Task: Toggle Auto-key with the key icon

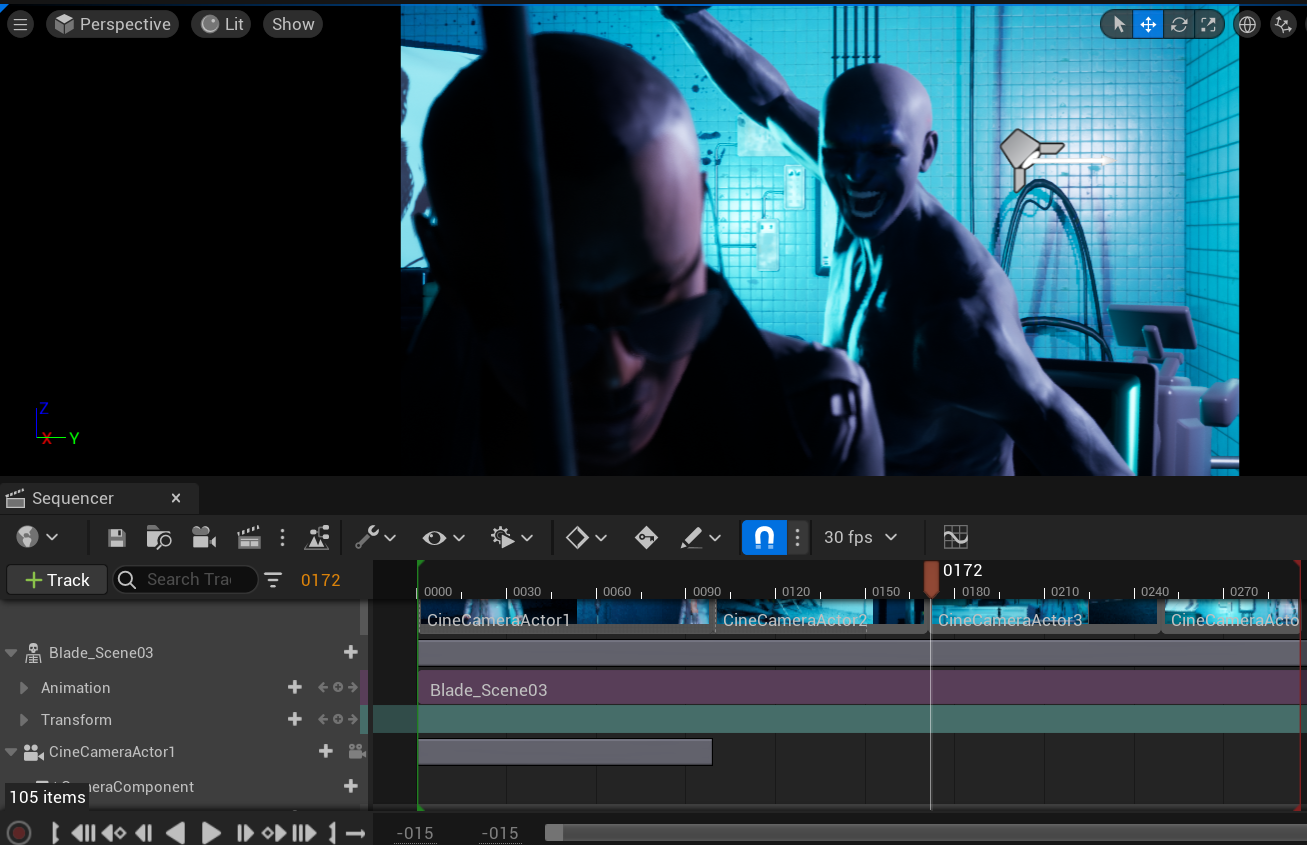Action: click(646, 538)
